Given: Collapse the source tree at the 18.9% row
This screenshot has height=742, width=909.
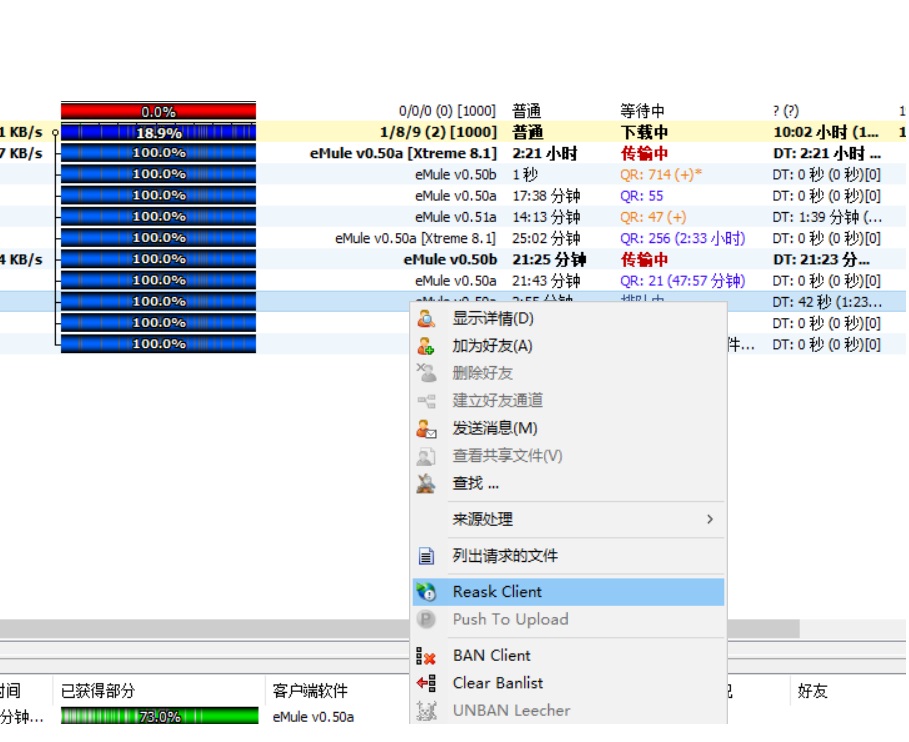Looking at the screenshot, I should tap(56, 133).
